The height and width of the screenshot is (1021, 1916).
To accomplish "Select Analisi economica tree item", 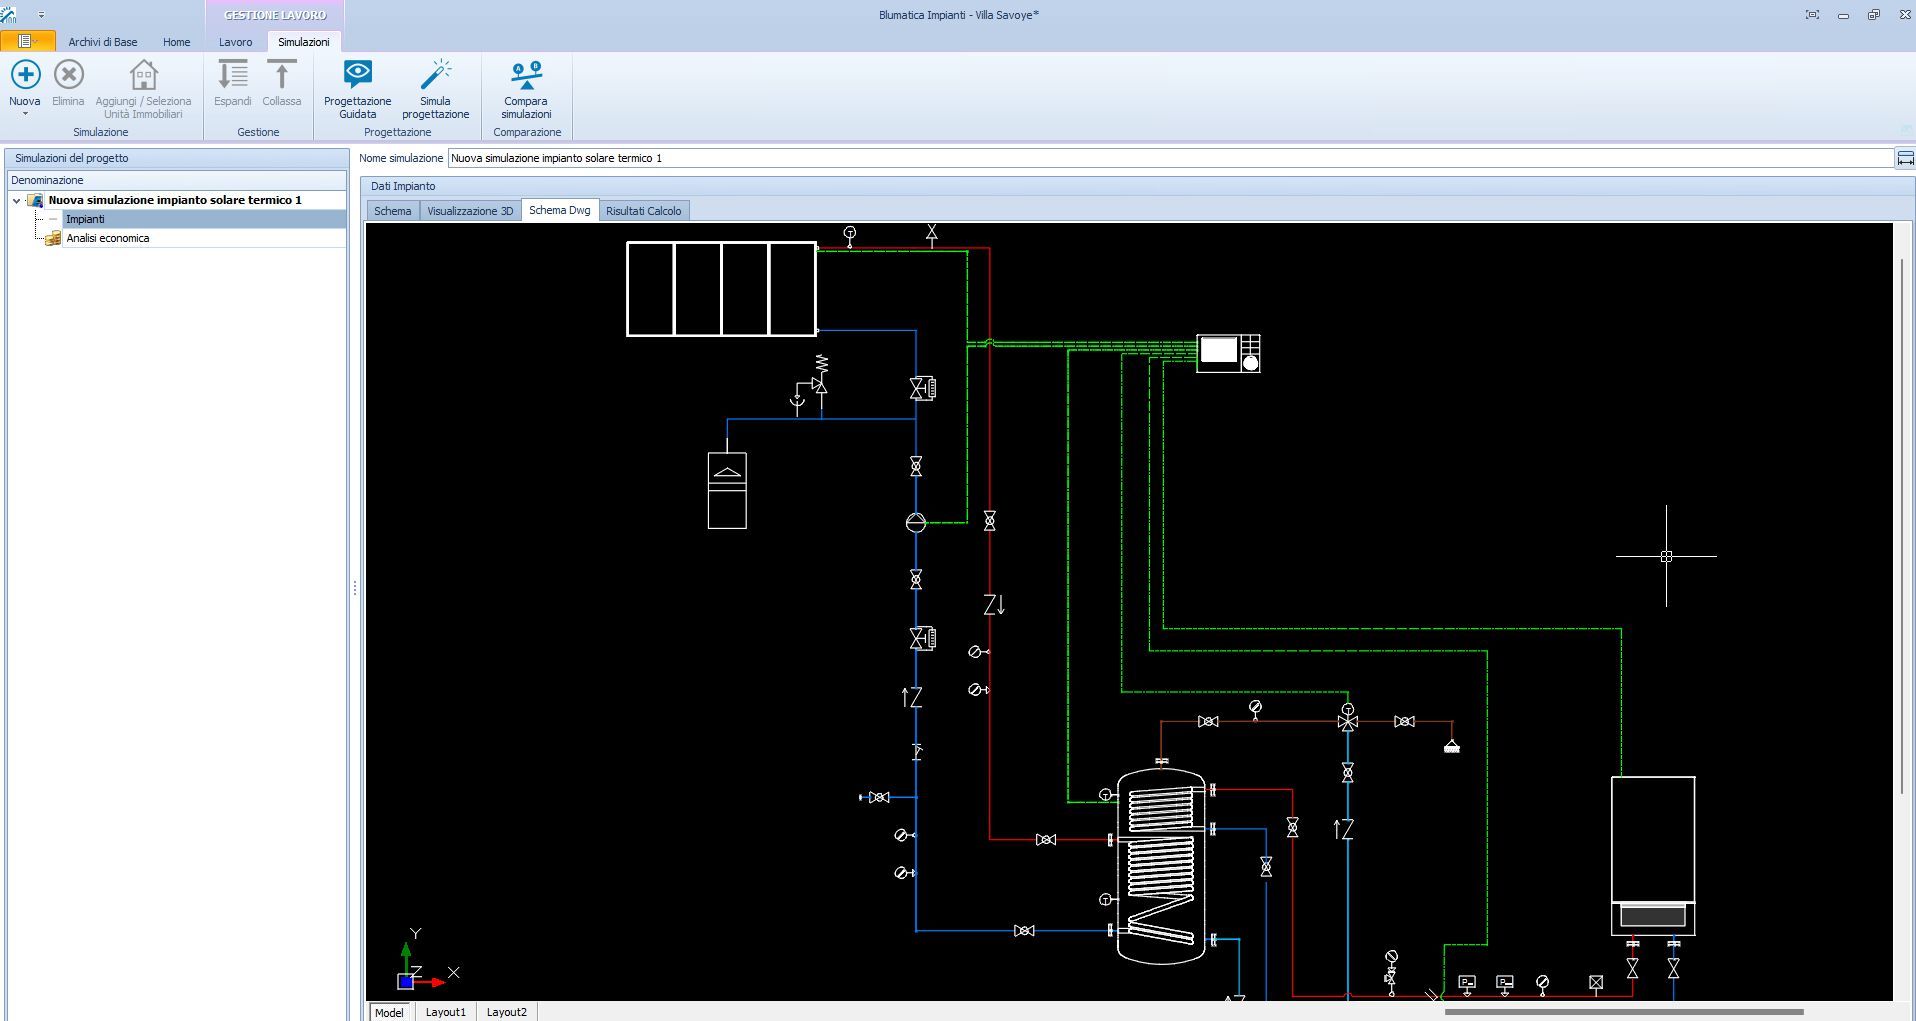I will click(x=108, y=238).
